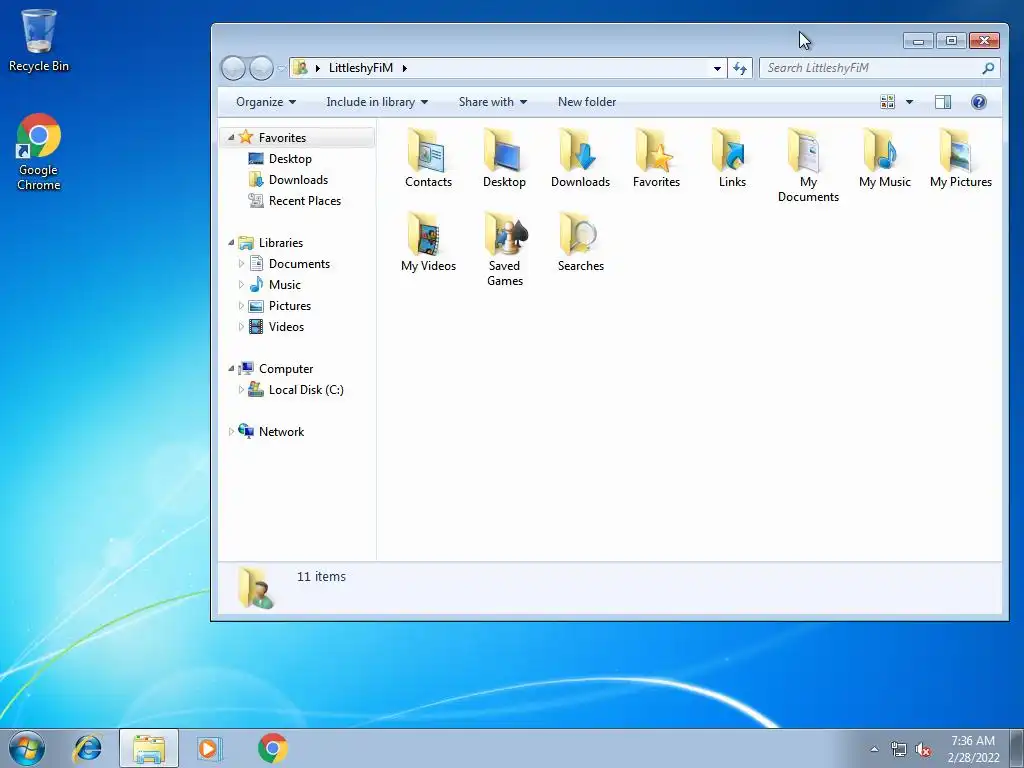
Task: Expand the Documents library node
Action: coord(241,264)
